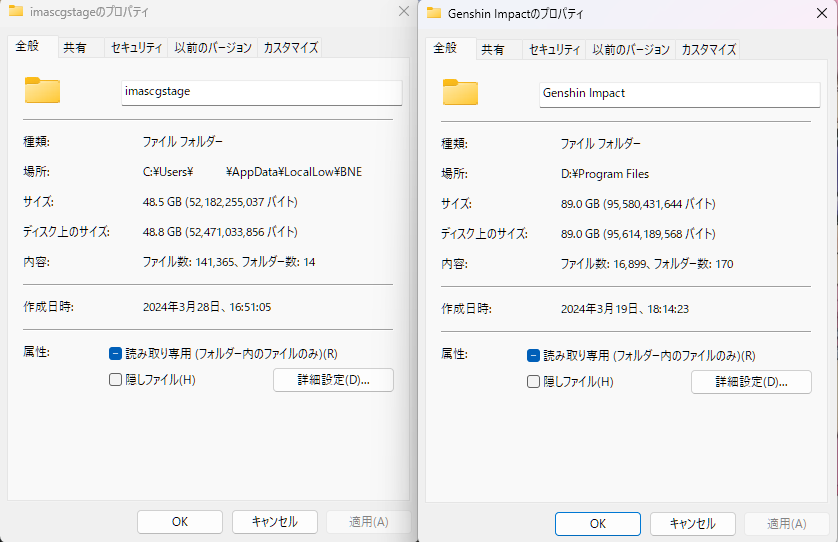Toggle 隠しファイル checkbox in imascgstage window
The height and width of the screenshot is (542, 838).
115,380
